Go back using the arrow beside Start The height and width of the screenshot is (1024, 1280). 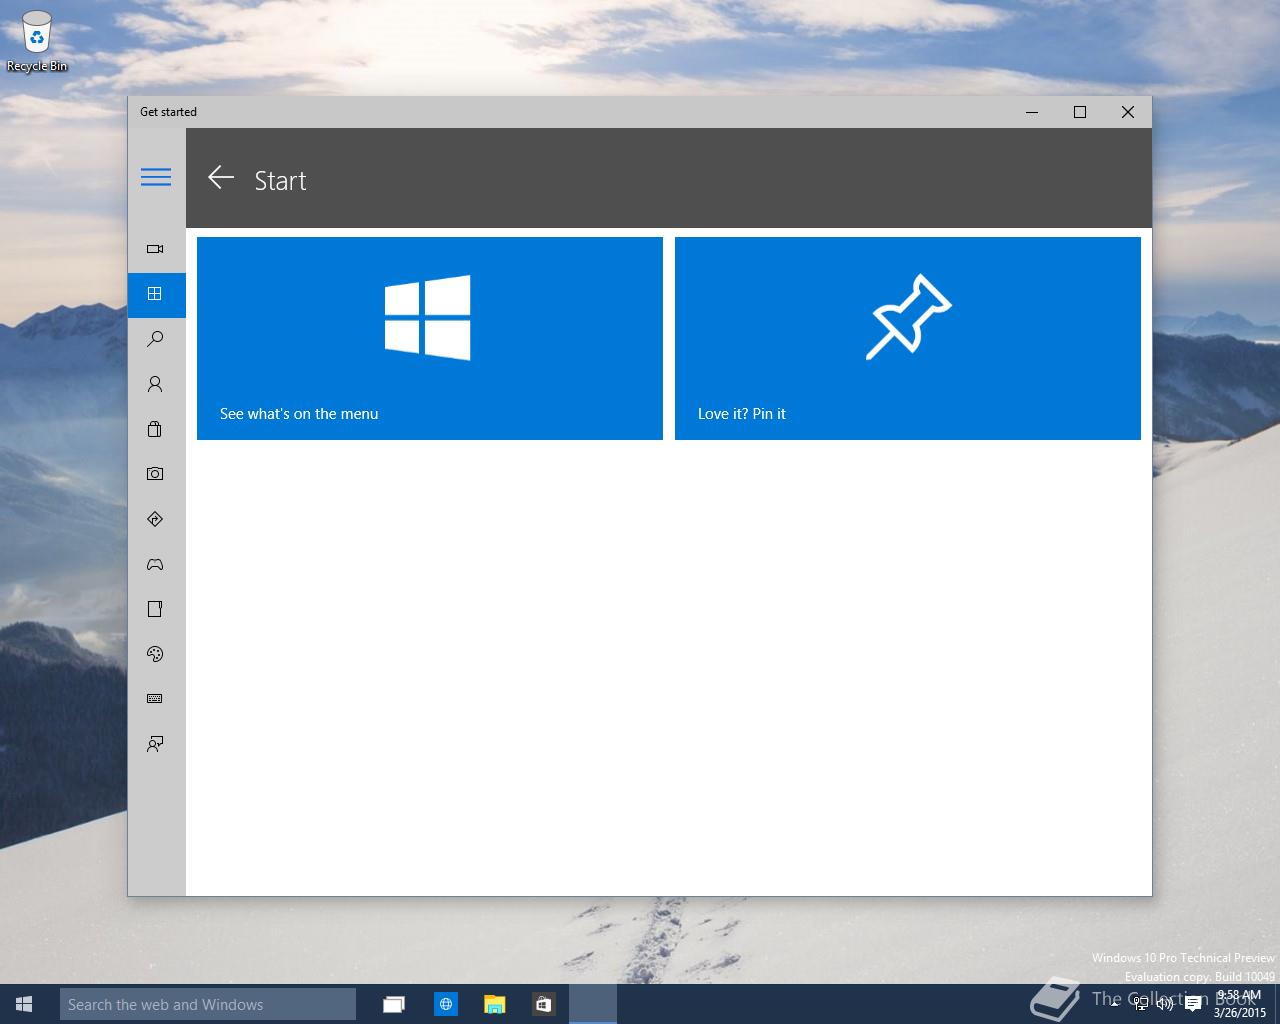point(221,178)
